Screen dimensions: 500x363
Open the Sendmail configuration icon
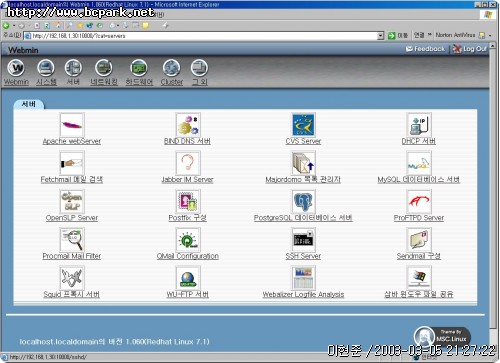tap(419, 240)
